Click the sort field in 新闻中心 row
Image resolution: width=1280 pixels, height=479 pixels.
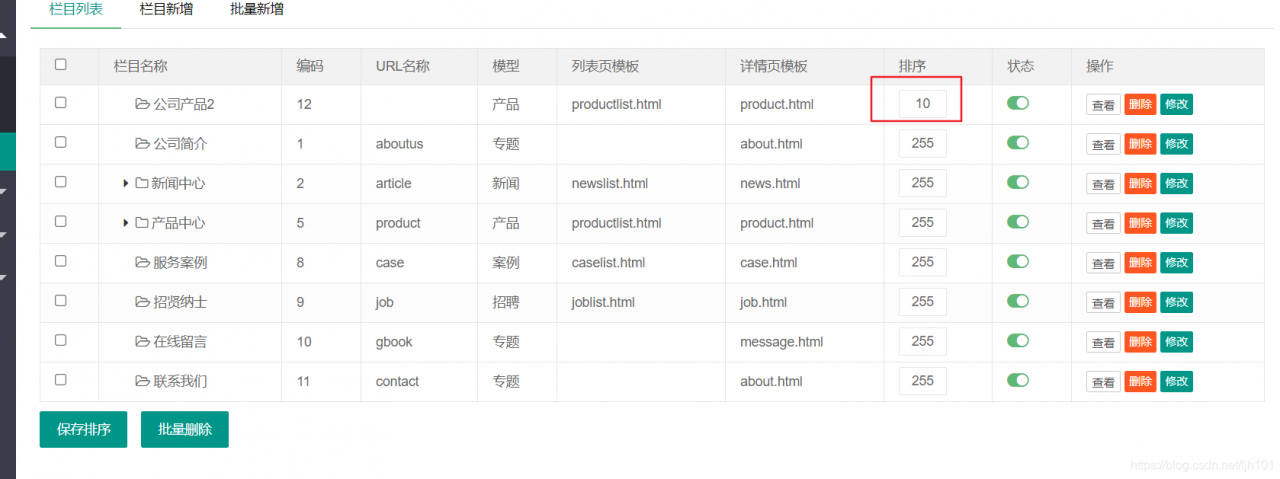point(923,182)
